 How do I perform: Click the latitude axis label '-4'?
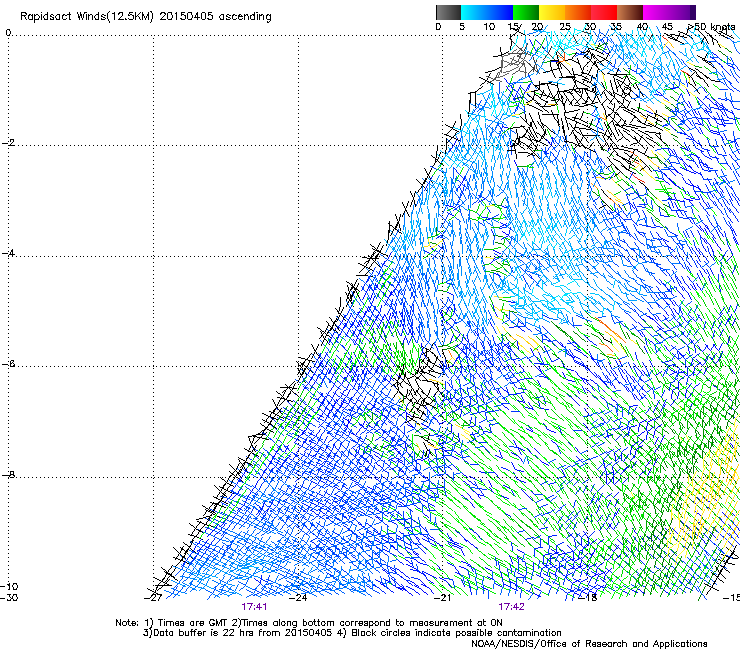[9, 253]
